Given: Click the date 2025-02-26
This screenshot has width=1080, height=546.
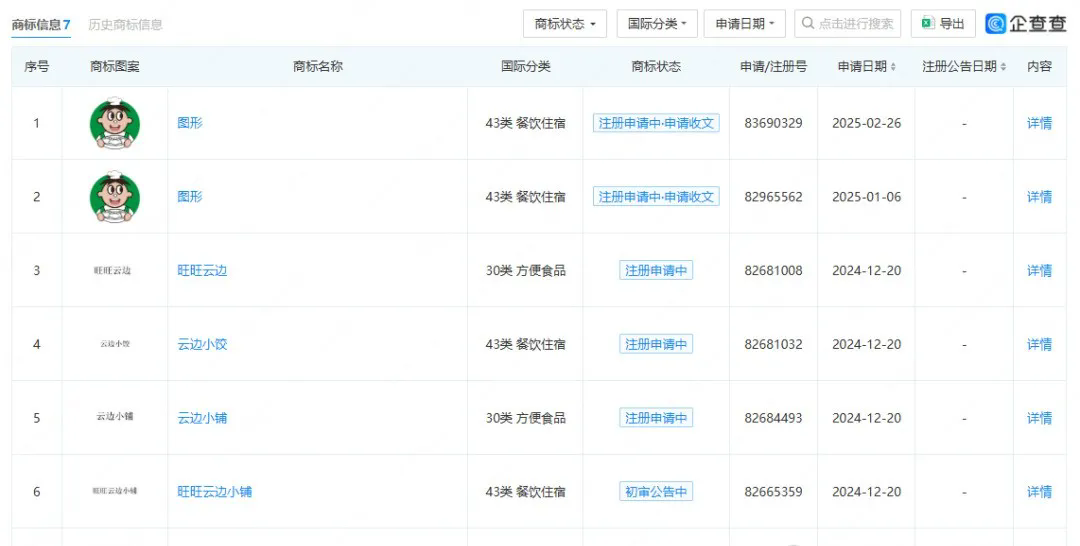Looking at the screenshot, I should click(866, 123).
